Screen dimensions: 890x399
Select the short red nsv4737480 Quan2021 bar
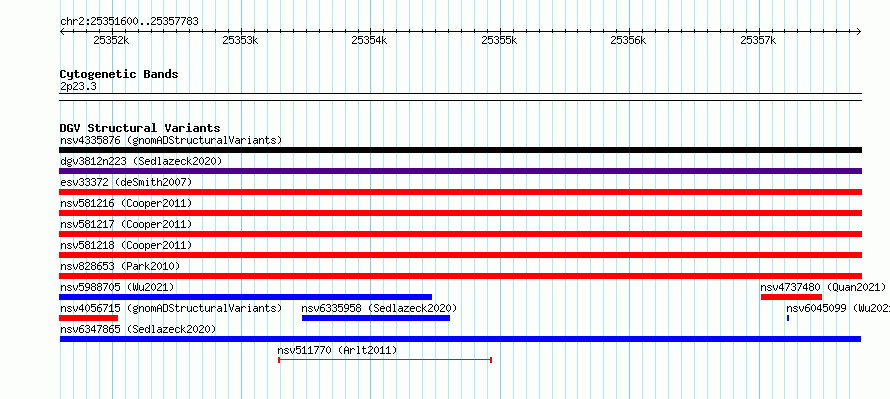[791, 297]
